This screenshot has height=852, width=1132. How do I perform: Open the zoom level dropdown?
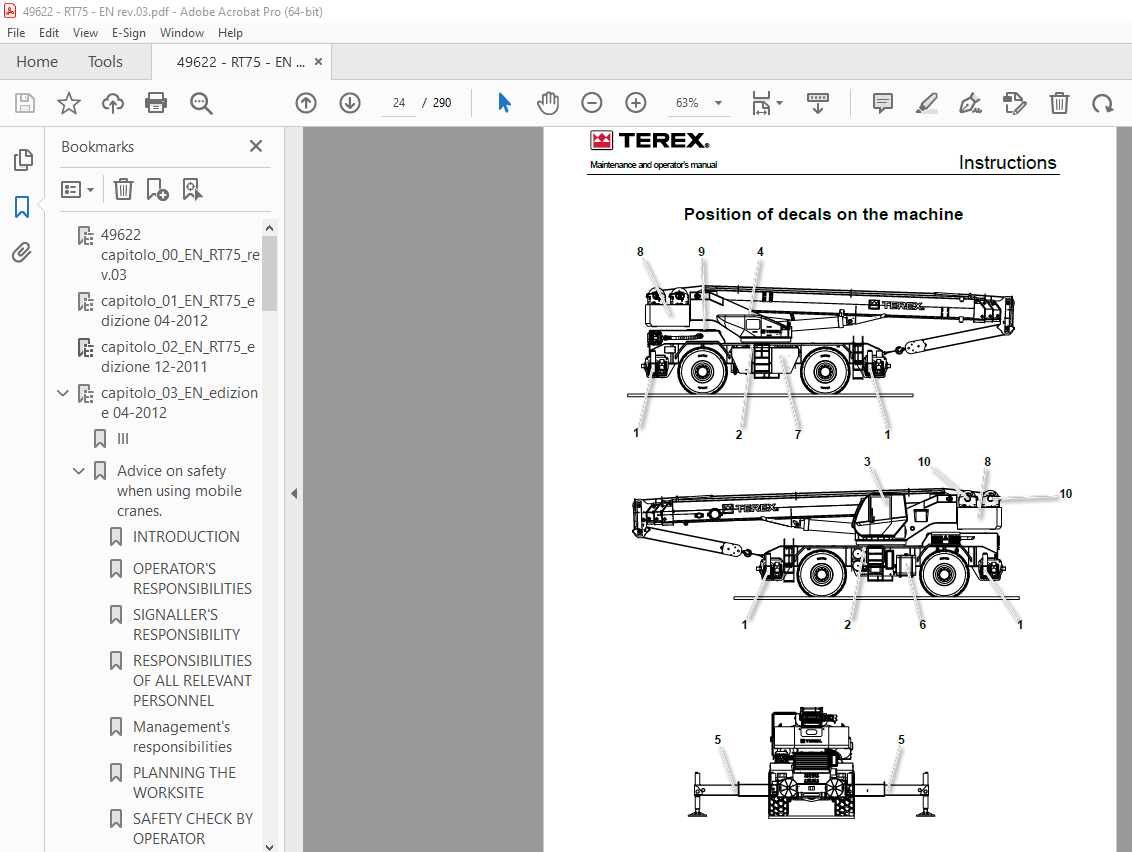[718, 103]
